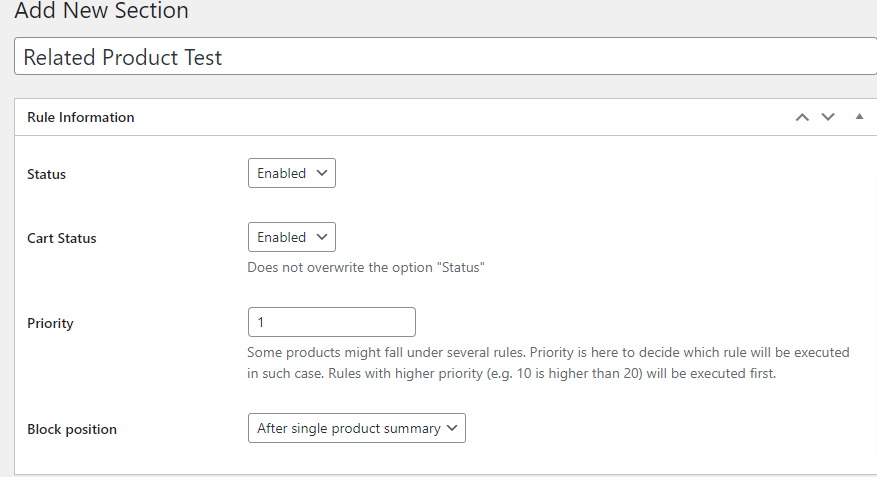The image size is (877, 477).
Task: Focus the section title field 'Related Product Test'
Action: [445, 57]
